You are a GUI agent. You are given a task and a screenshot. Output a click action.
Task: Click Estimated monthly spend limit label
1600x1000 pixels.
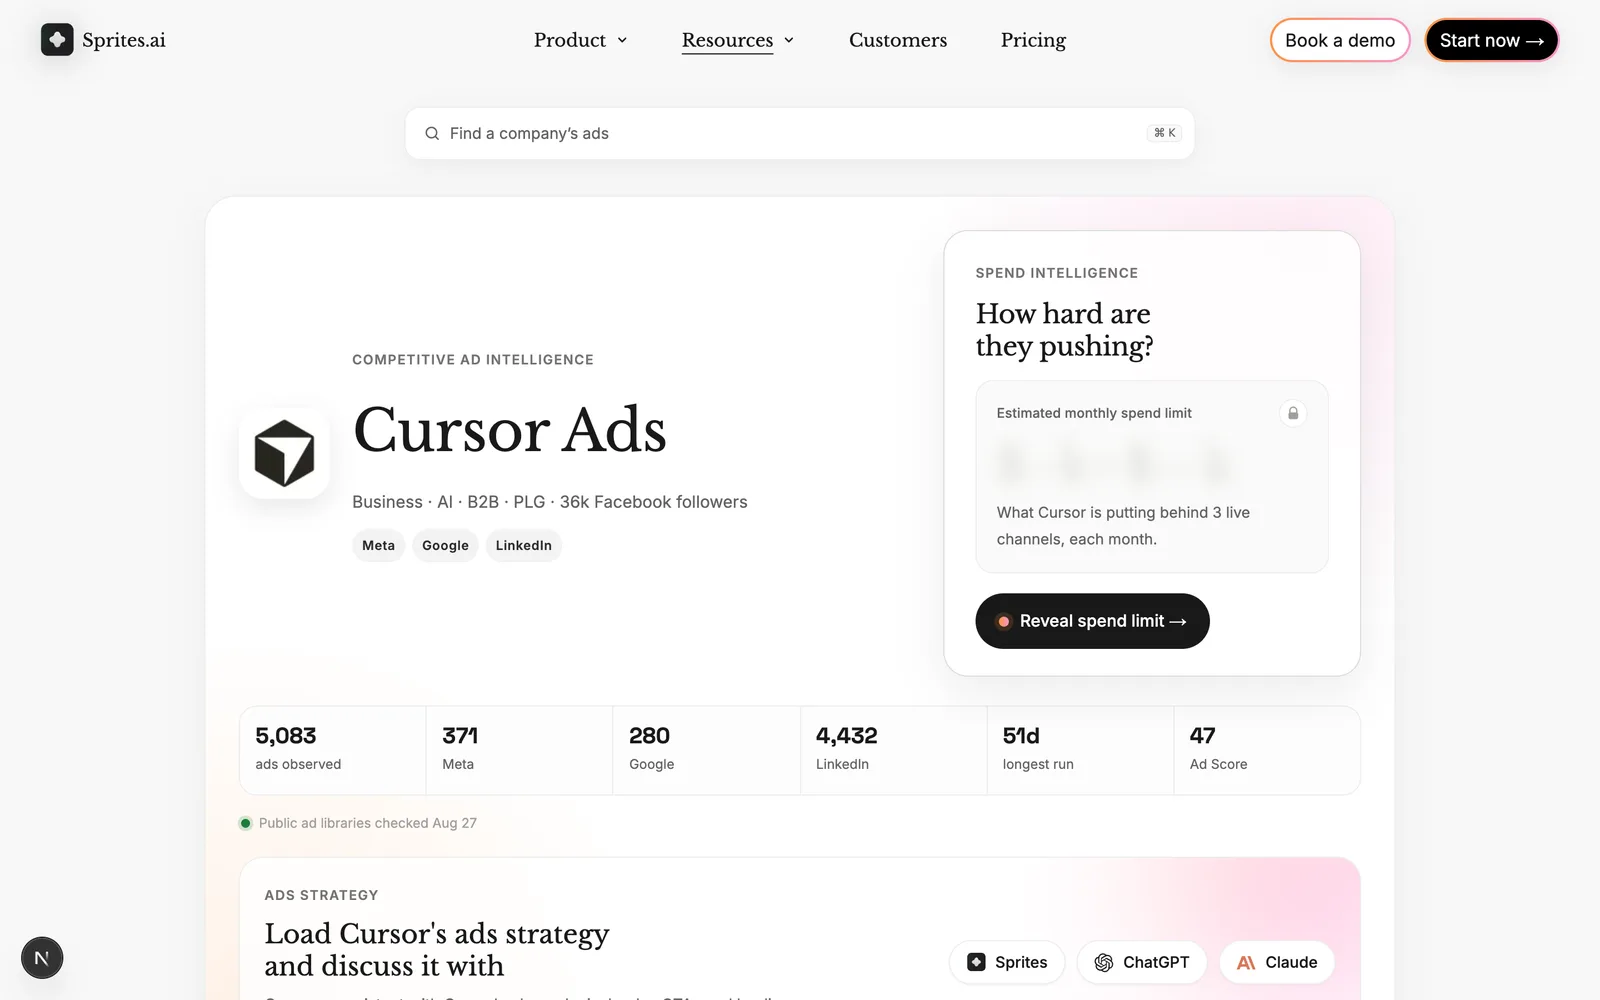pos(1094,413)
